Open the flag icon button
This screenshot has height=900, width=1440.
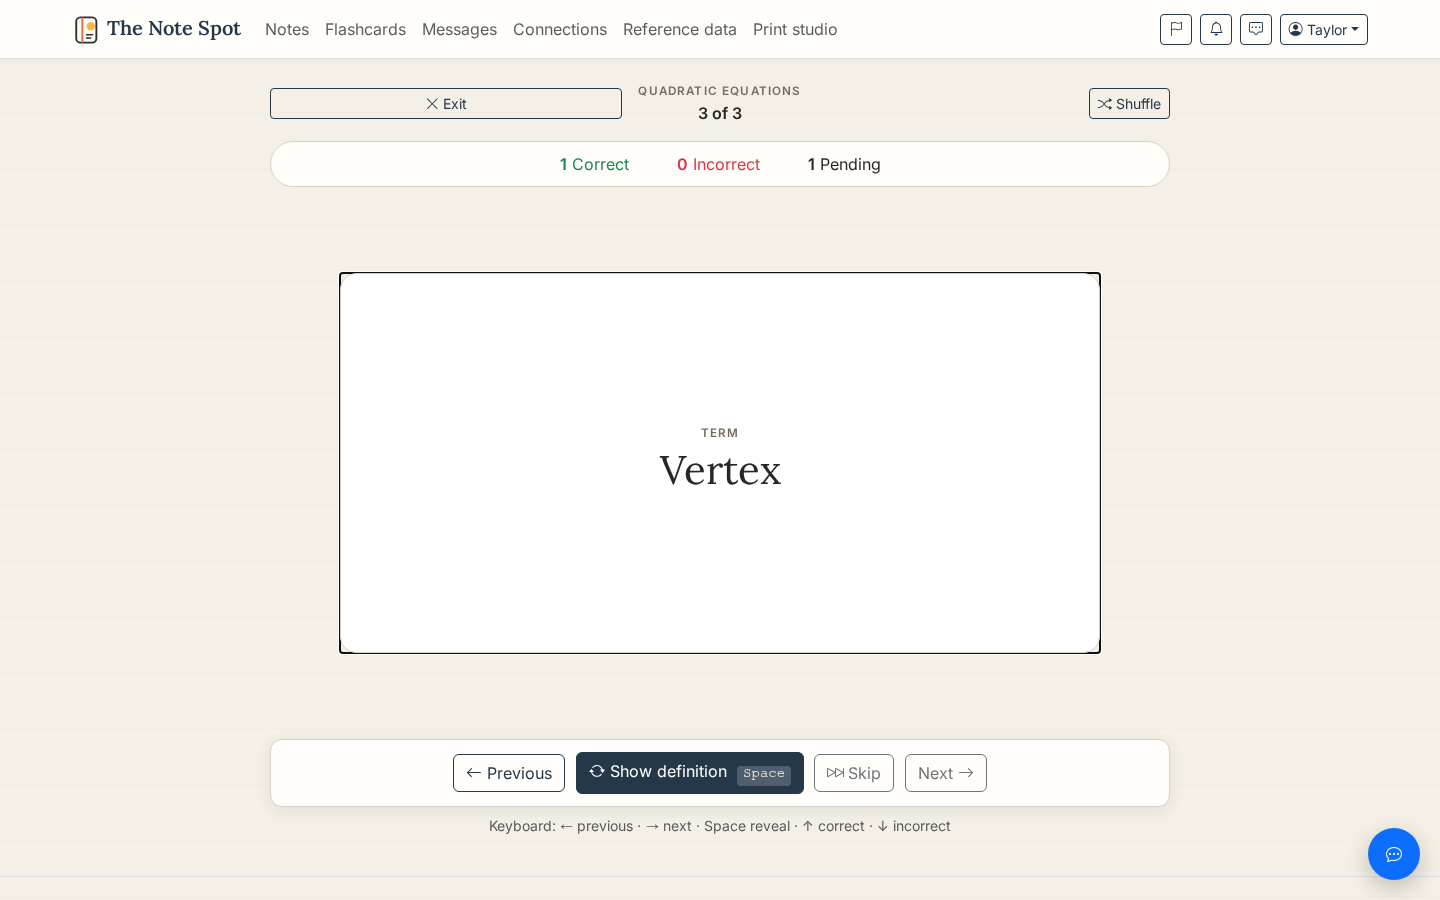[1176, 29]
